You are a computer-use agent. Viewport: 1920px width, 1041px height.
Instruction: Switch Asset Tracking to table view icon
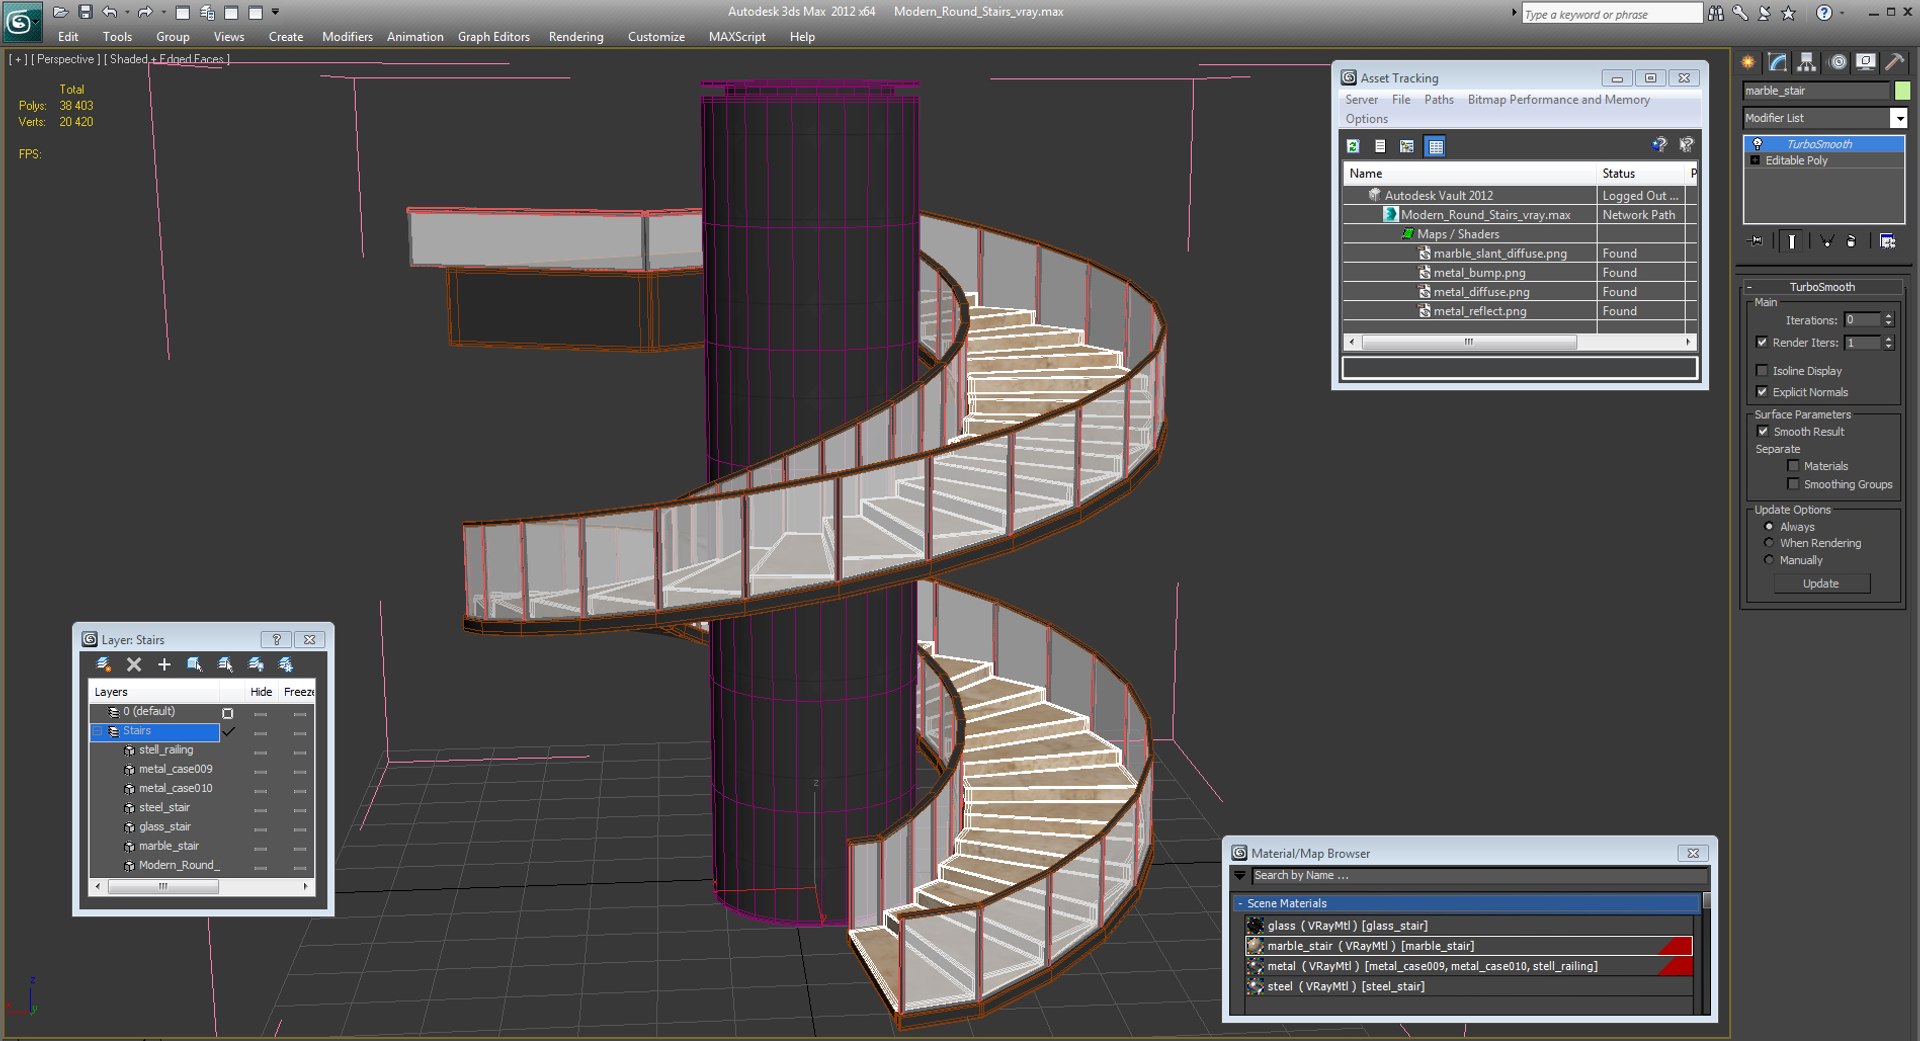(1435, 146)
